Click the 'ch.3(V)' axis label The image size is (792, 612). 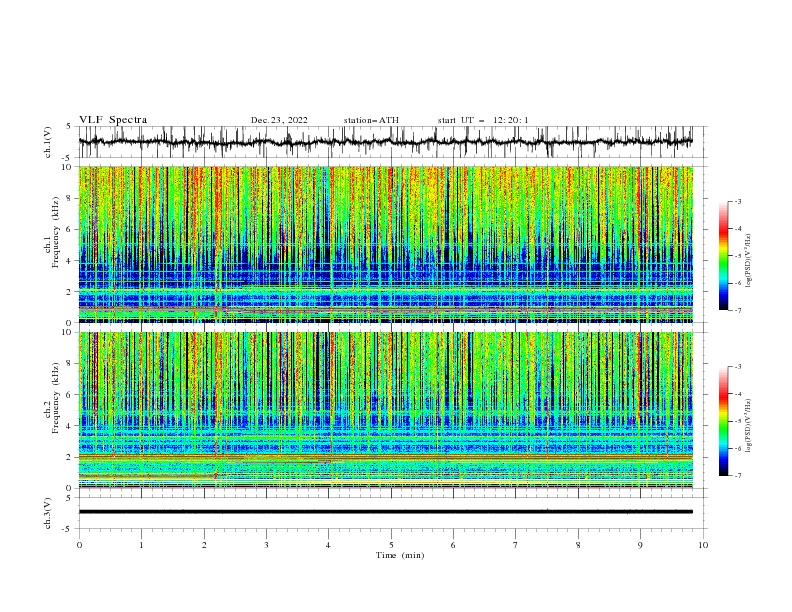point(48,513)
